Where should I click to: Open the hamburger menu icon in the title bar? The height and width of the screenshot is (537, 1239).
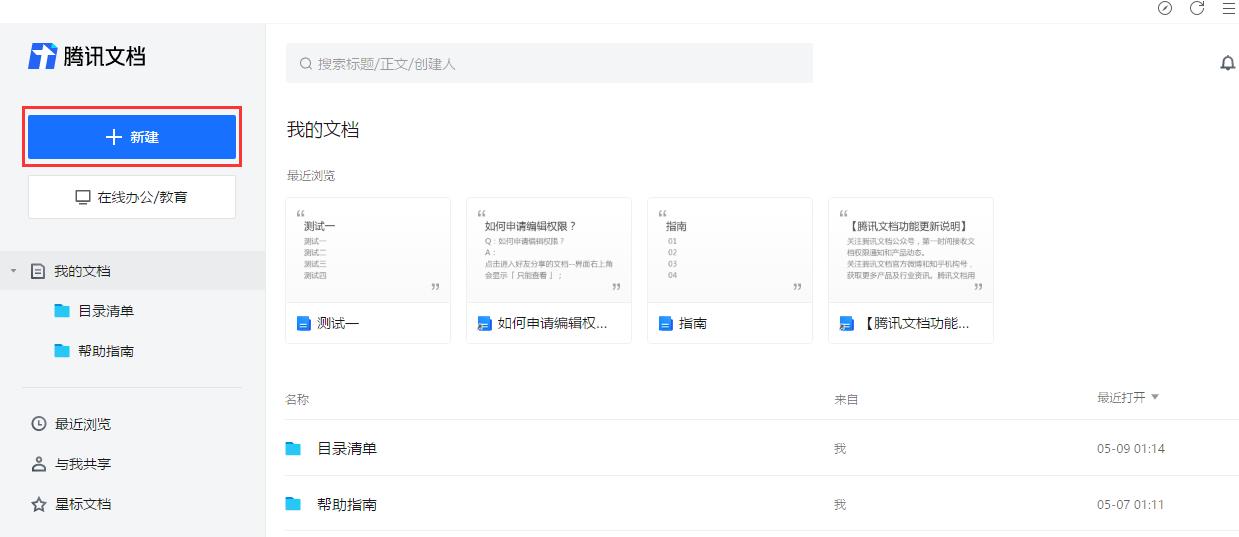tap(1229, 8)
